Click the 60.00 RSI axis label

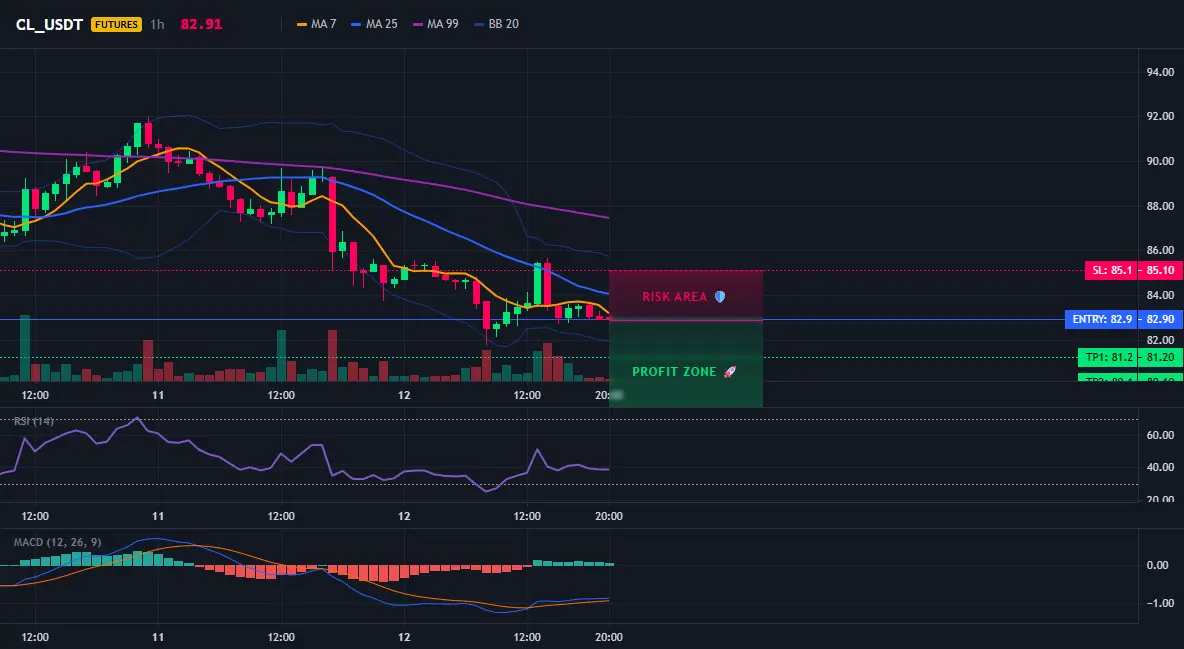[x=1161, y=435]
